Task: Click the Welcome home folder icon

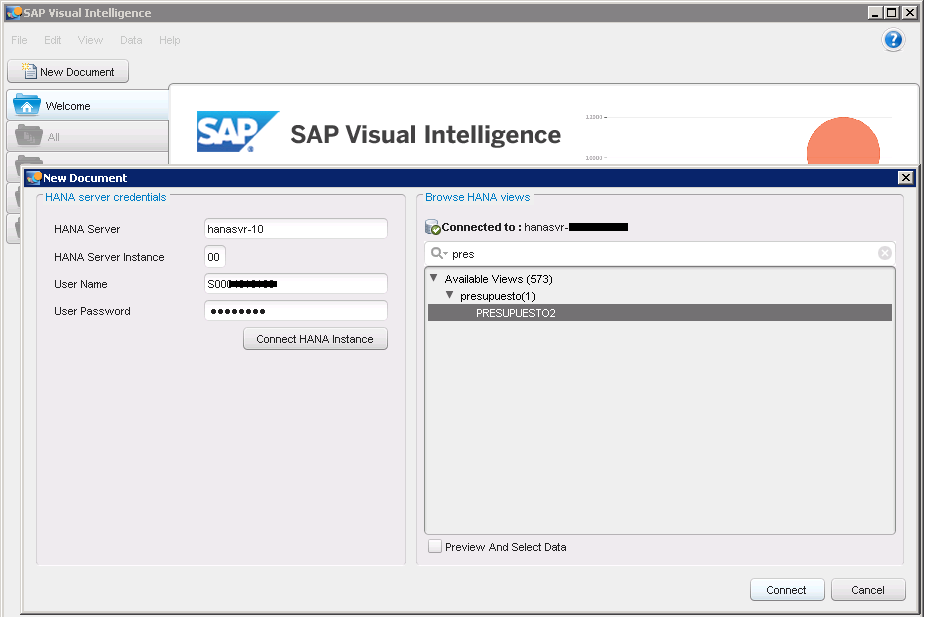Action: click(27, 106)
